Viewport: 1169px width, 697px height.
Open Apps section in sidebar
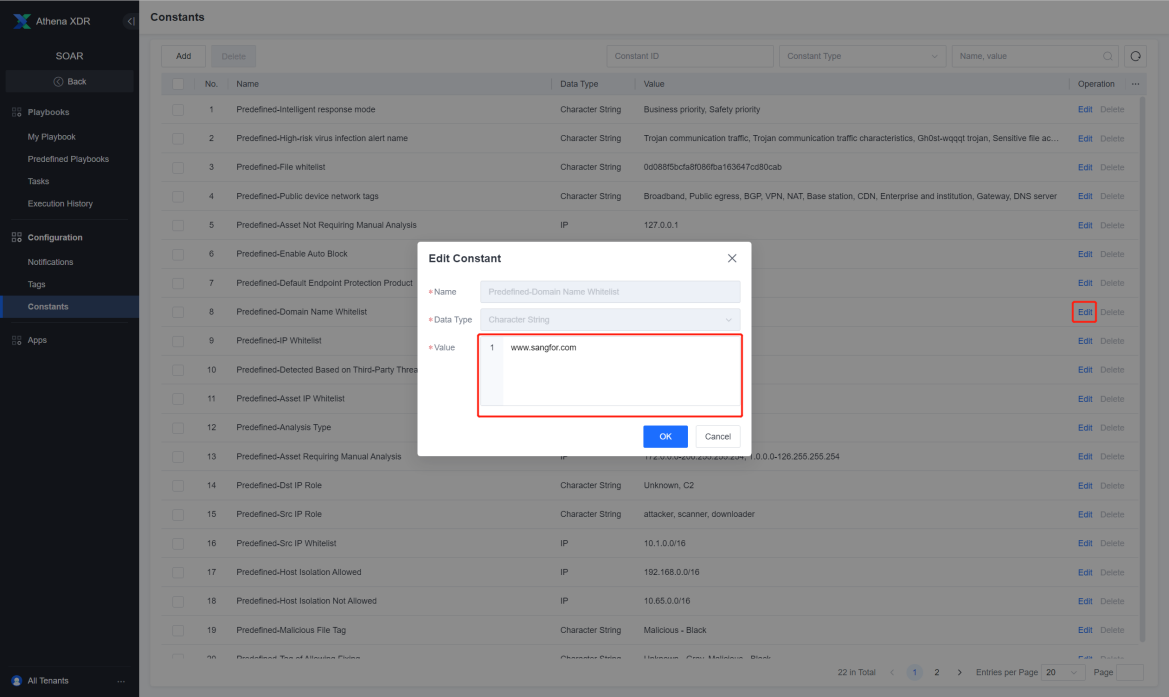pyautogui.click(x=37, y=340)
